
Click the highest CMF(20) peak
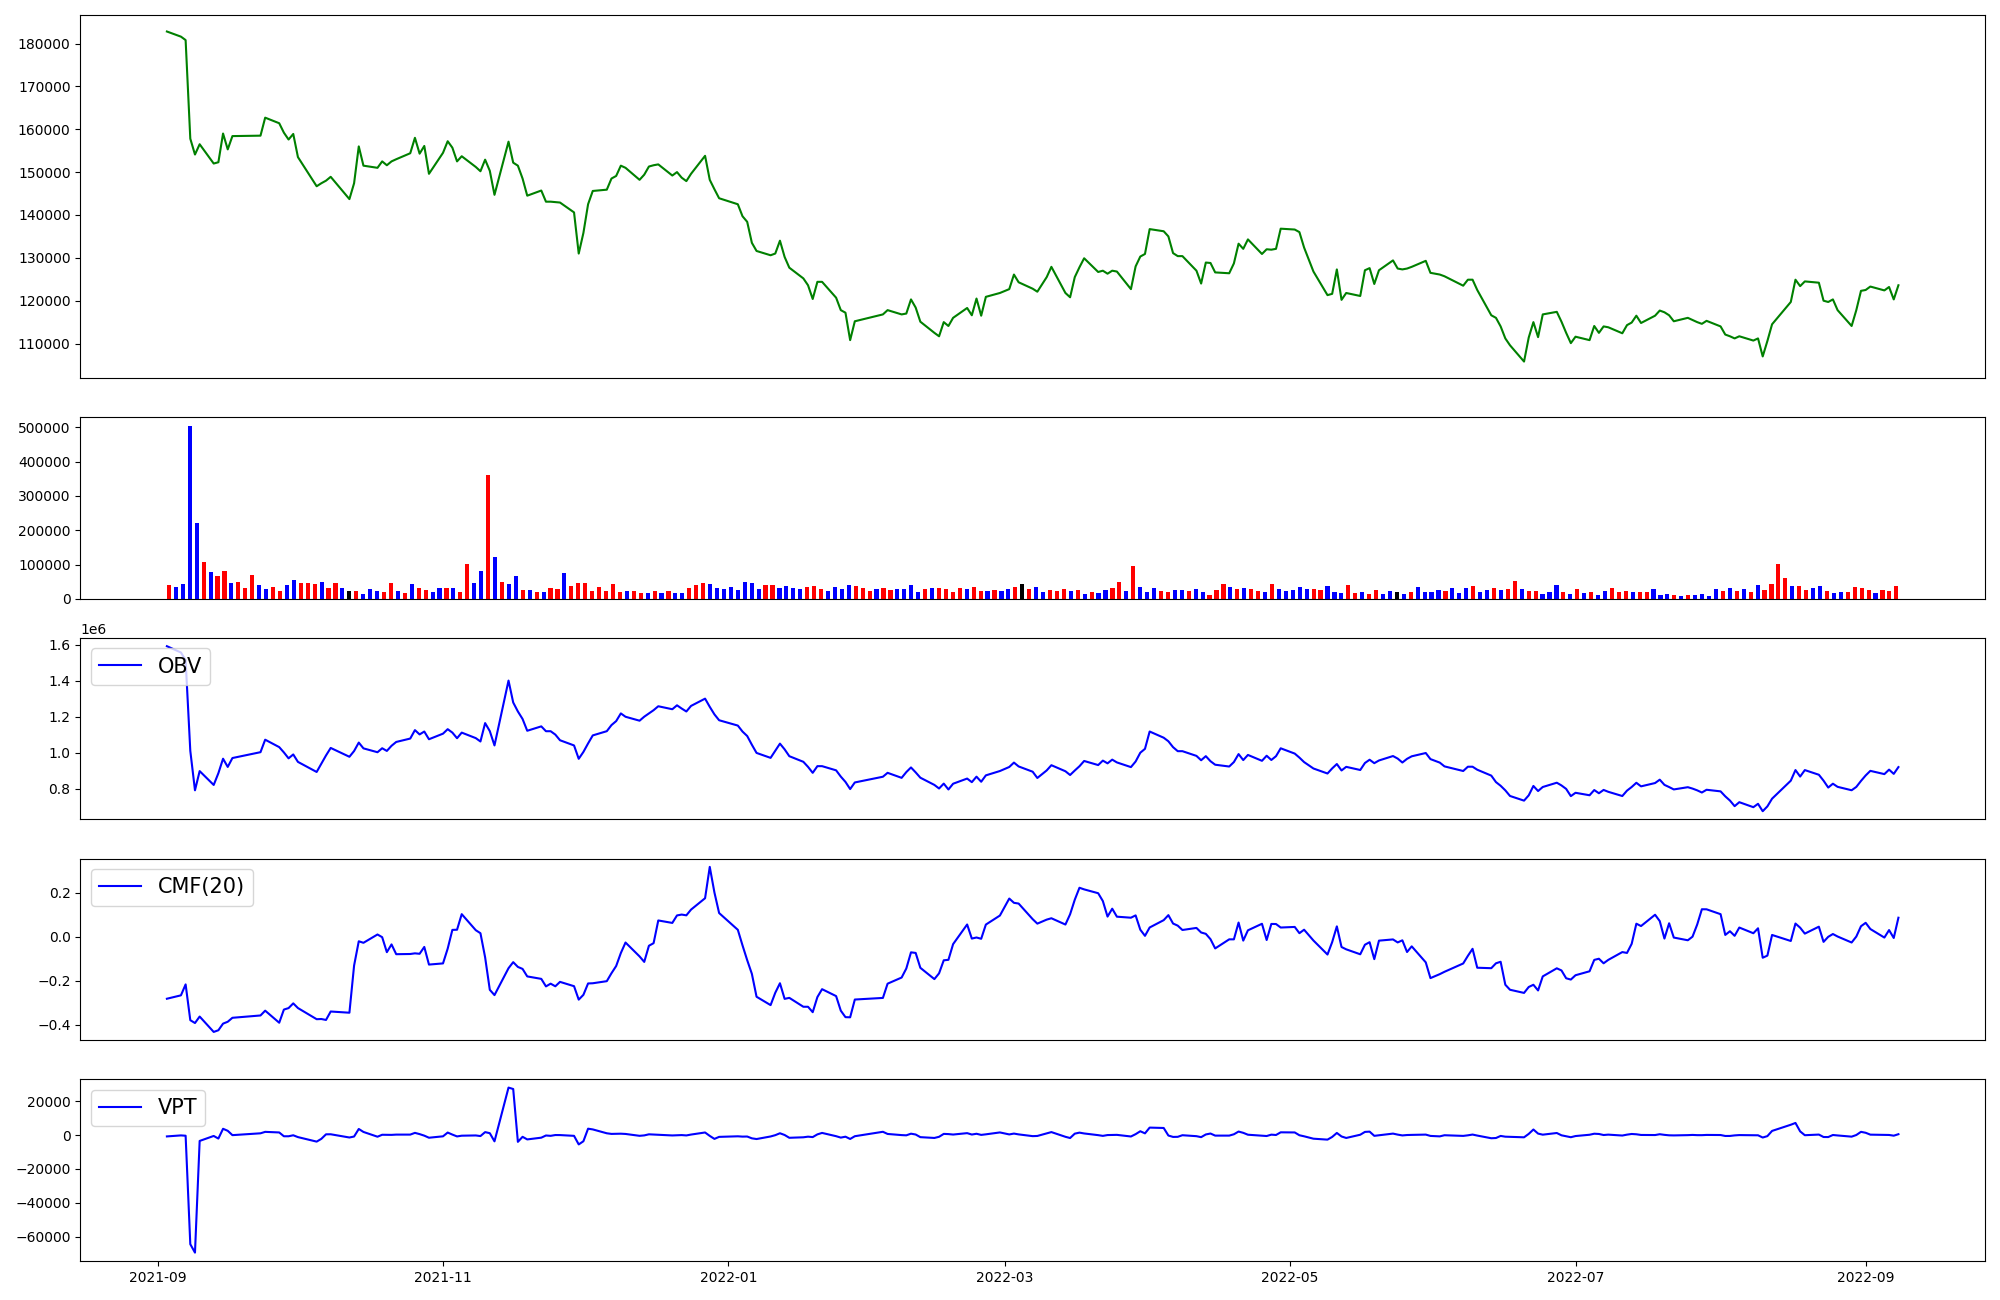pos(710,867)
